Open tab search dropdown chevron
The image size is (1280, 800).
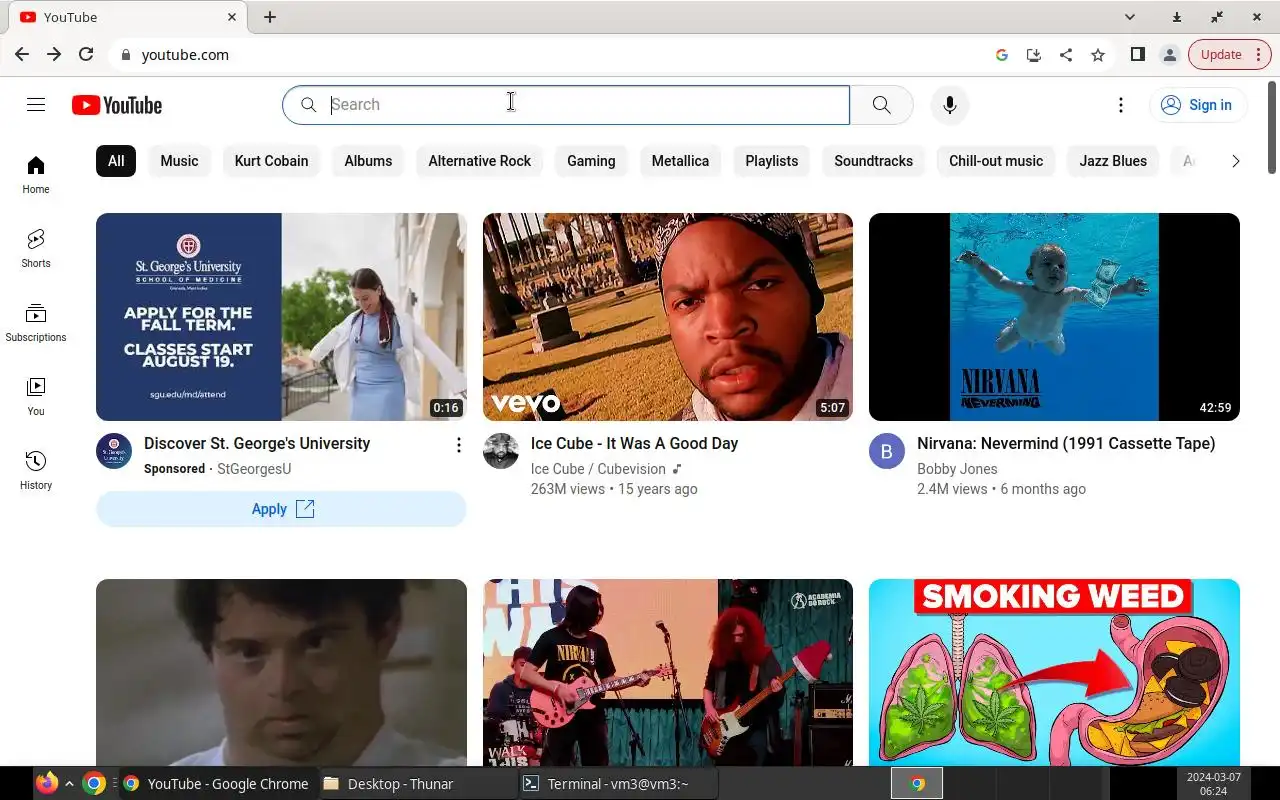pos(1130,17)
